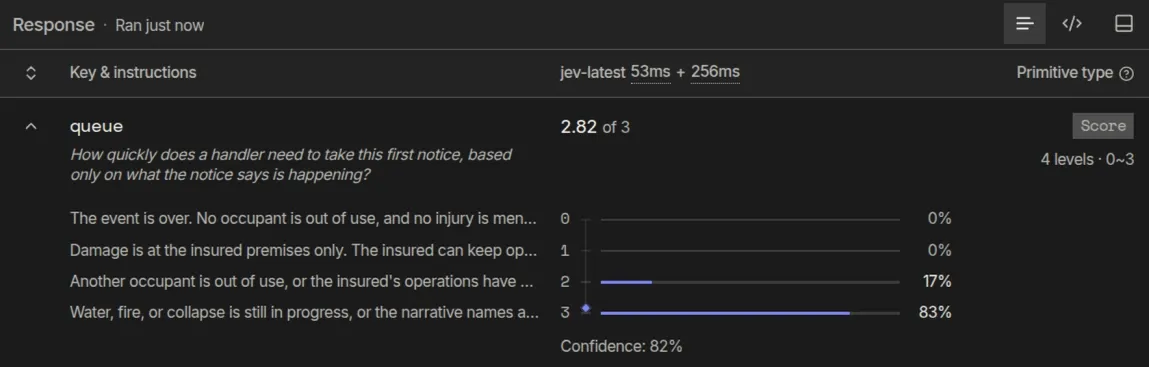The image size is (1149, 367).
Task: Click the Response panel title
Action: click(53, 25)
